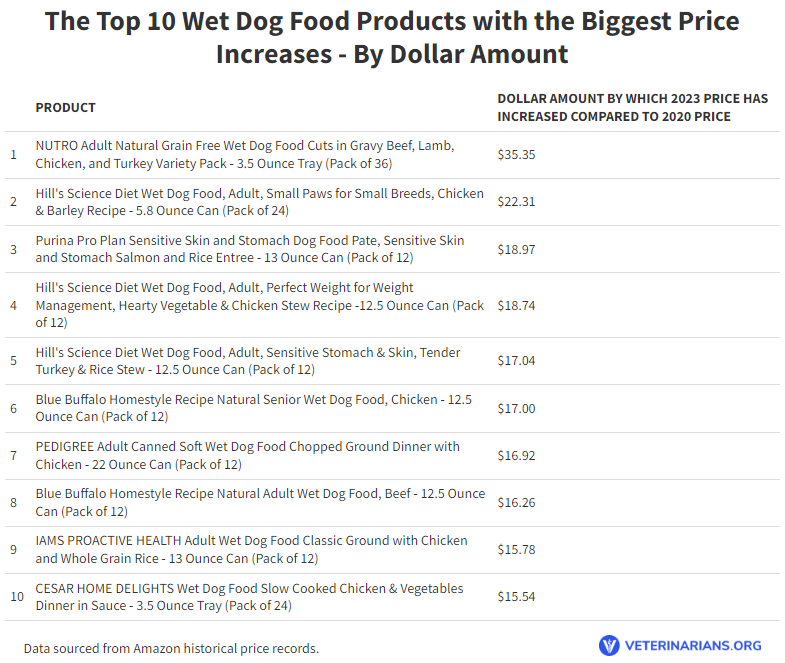Click the $22.31 price increase
Viewport: 785px width, 663px height.
pos(516,202)
